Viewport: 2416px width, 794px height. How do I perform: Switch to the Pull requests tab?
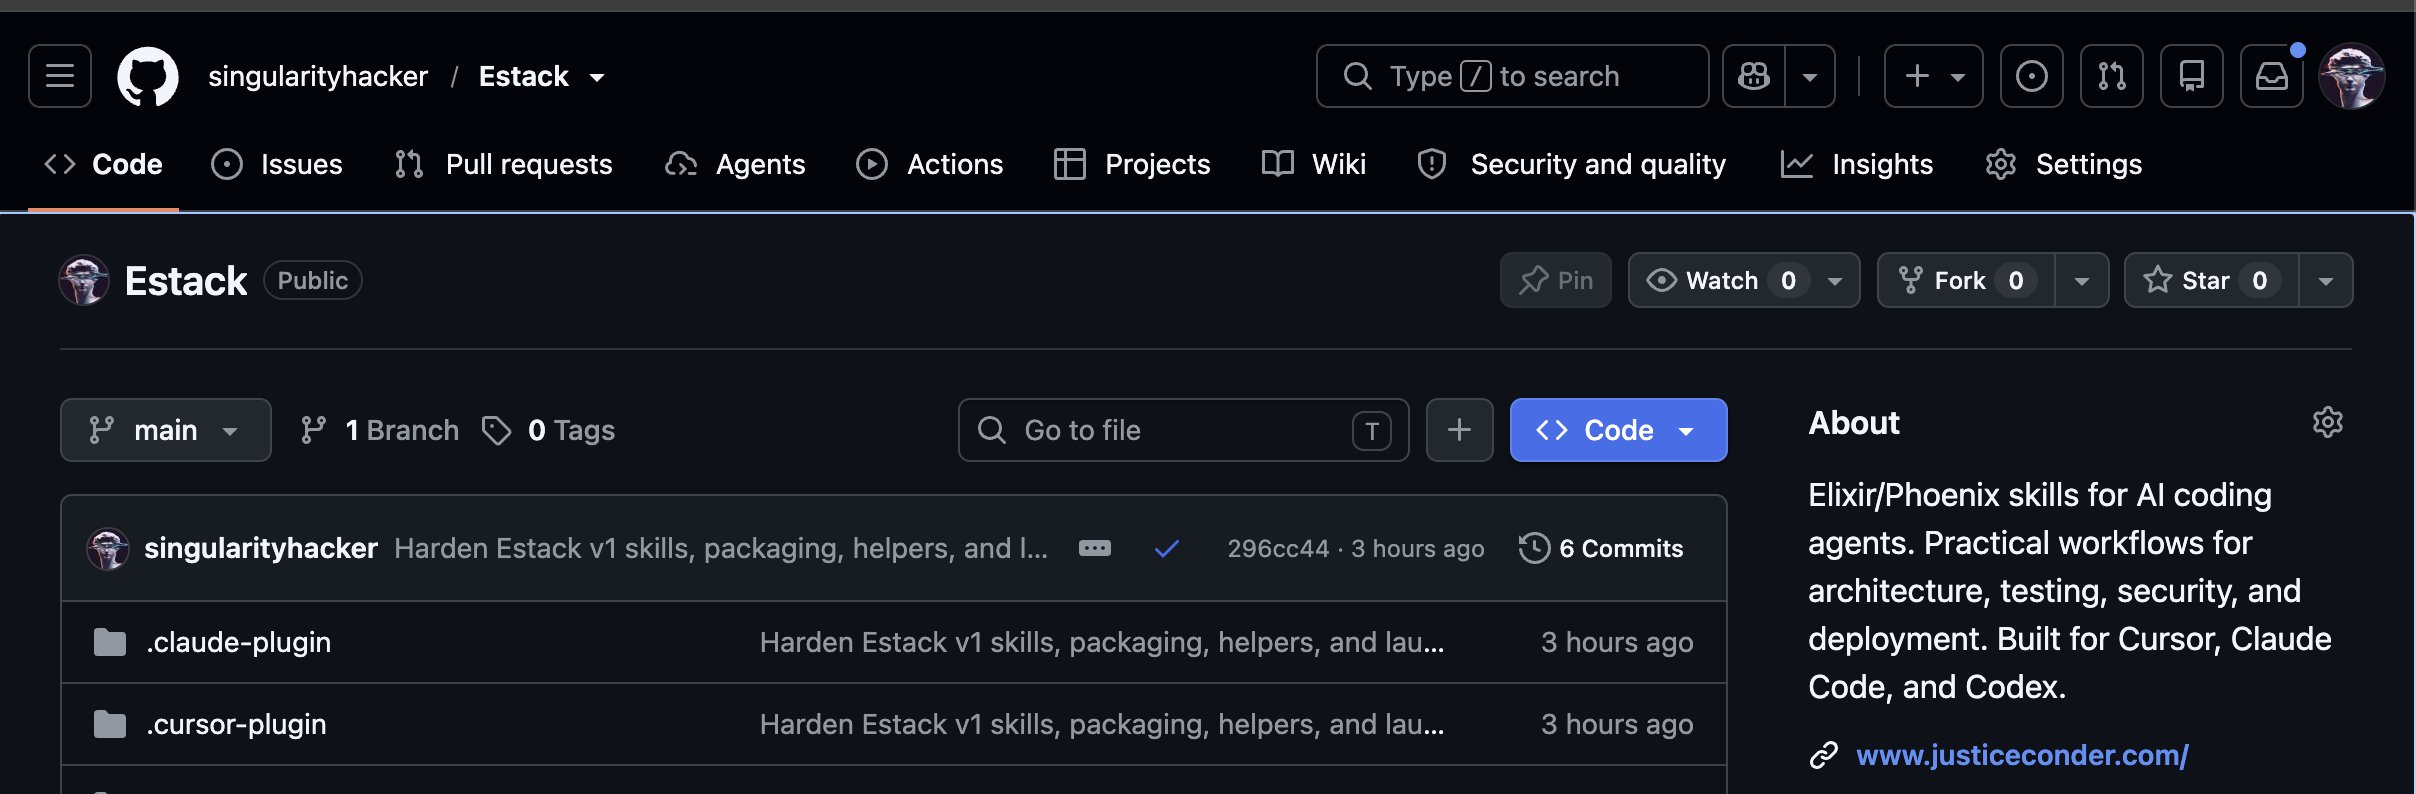tap(504, 164)
